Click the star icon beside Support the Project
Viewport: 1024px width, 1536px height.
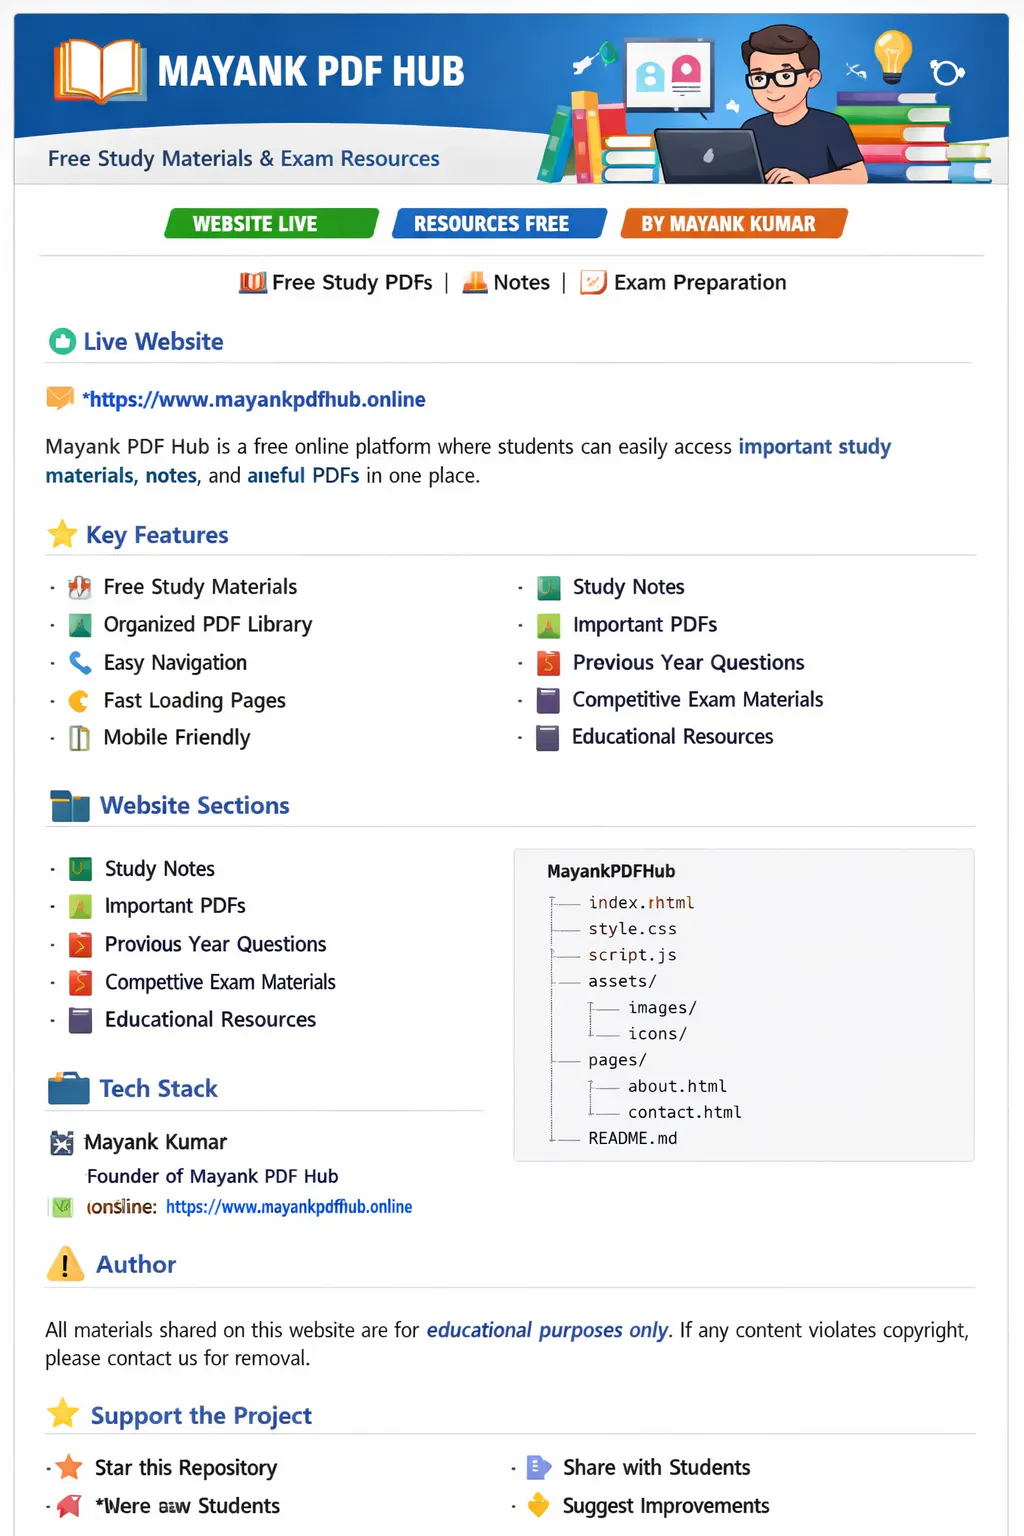coord(63,1414)
